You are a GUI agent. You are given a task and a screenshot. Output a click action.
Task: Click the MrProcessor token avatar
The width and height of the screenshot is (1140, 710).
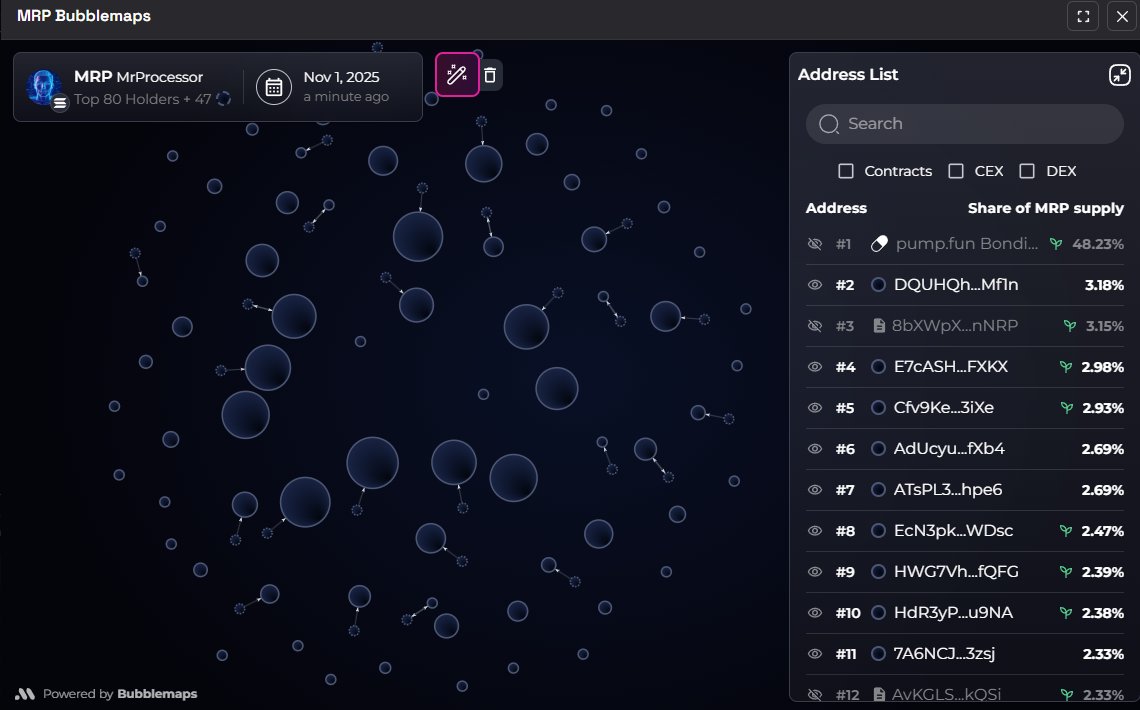tap(43, 86)
